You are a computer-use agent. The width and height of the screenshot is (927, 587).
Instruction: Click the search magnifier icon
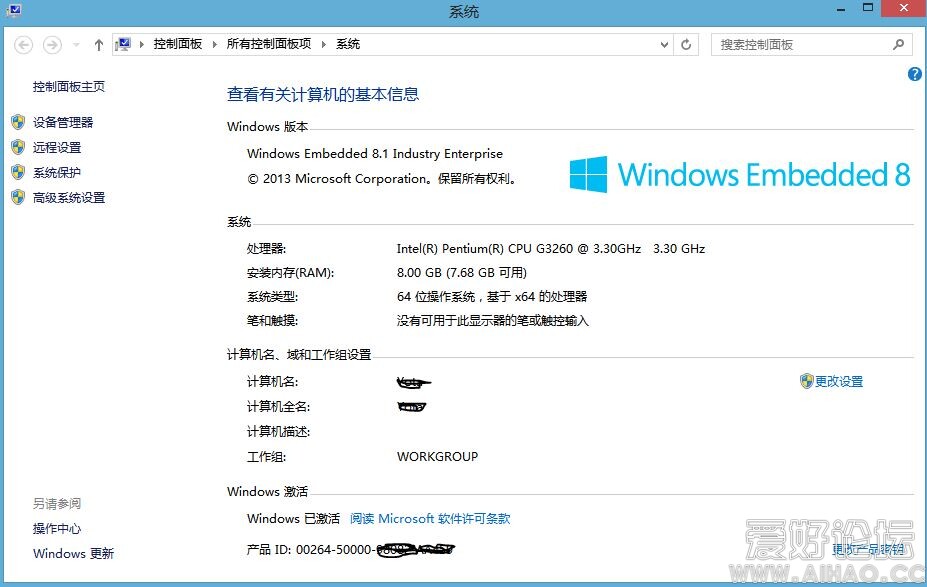(x=899, y=44)
